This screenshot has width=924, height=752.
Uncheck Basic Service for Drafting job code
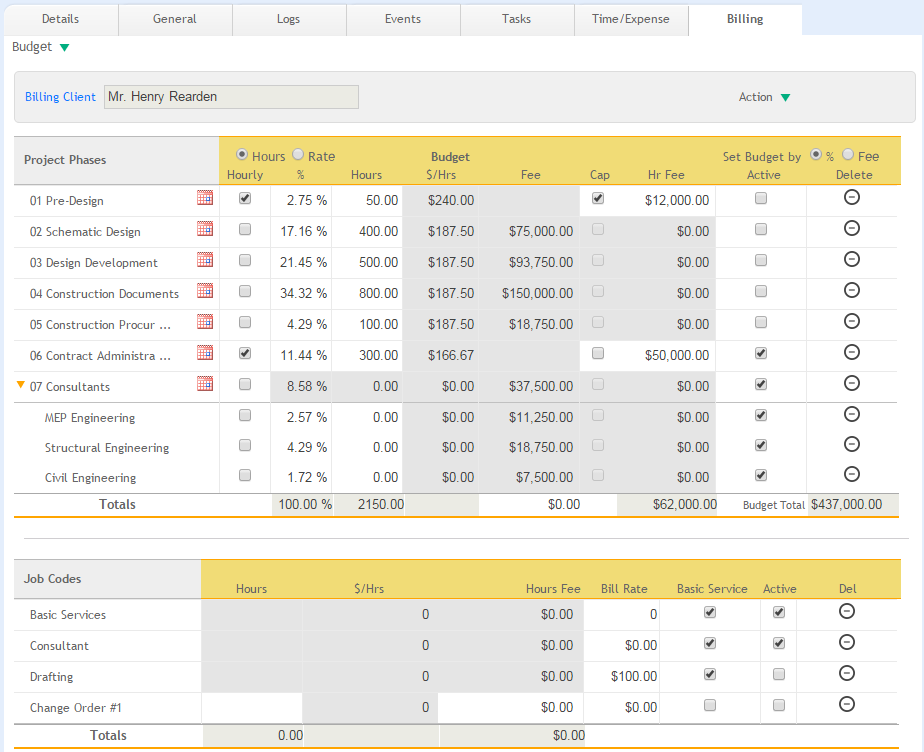click(x=710, y=674)
